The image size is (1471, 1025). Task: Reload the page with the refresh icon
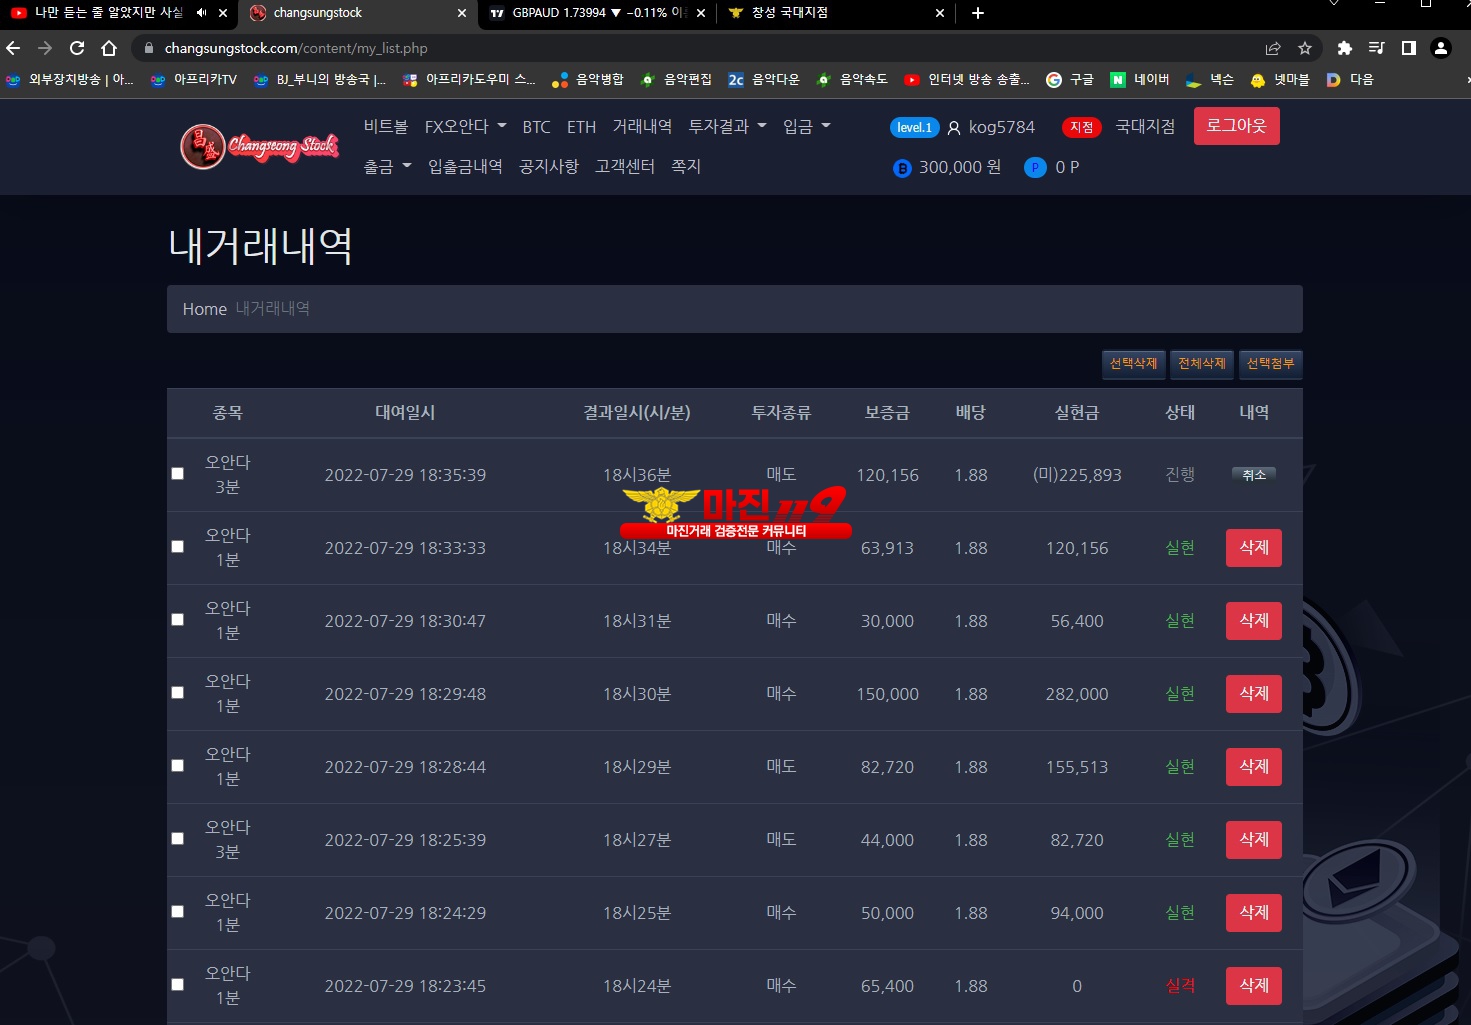77,48
